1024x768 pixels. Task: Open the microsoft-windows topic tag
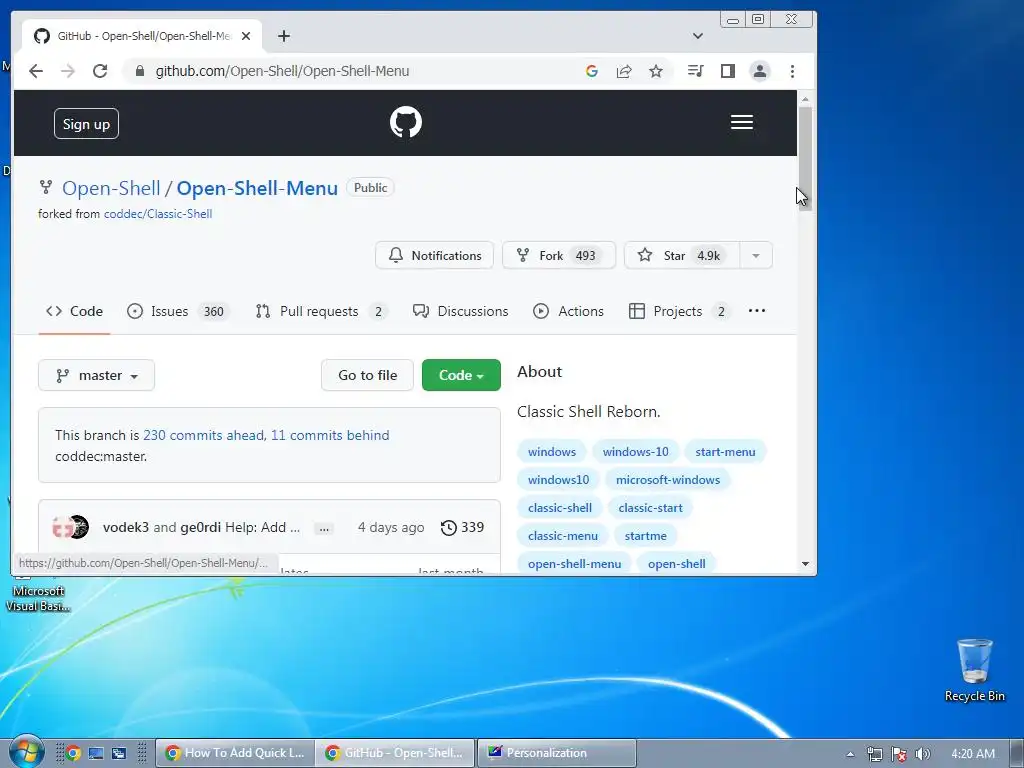(667, 480)
